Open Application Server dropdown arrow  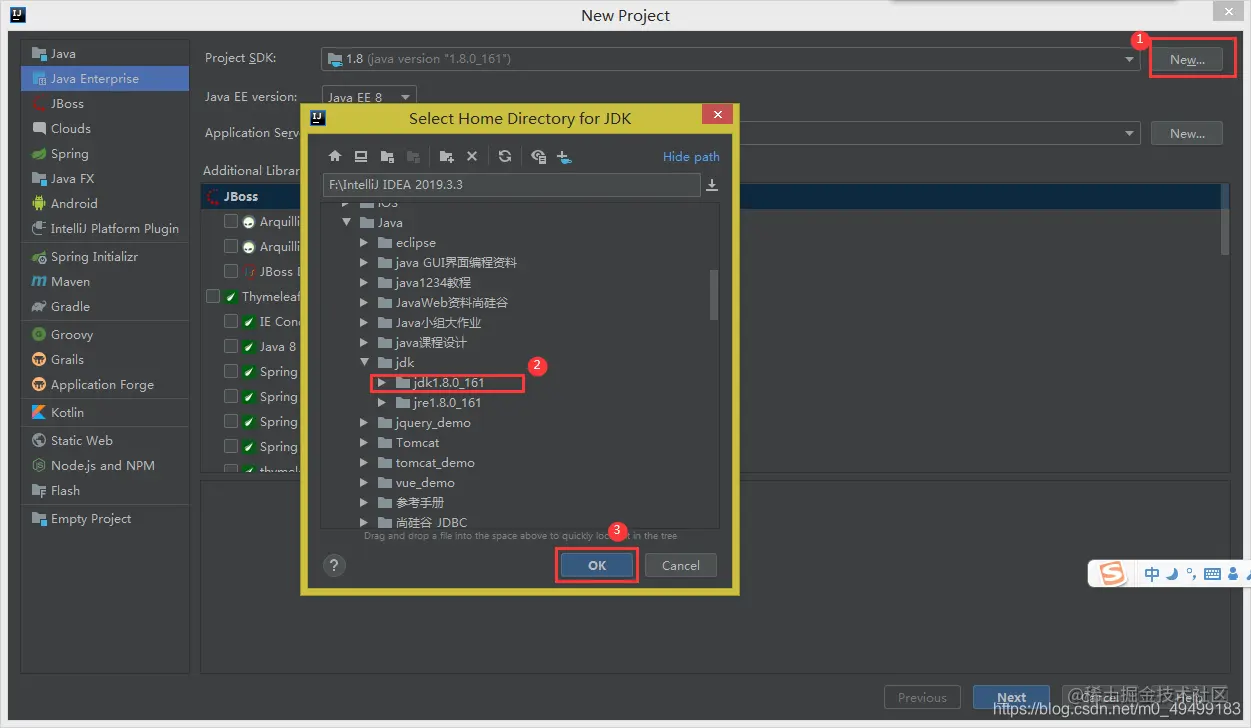click(x=1130, y=133)
